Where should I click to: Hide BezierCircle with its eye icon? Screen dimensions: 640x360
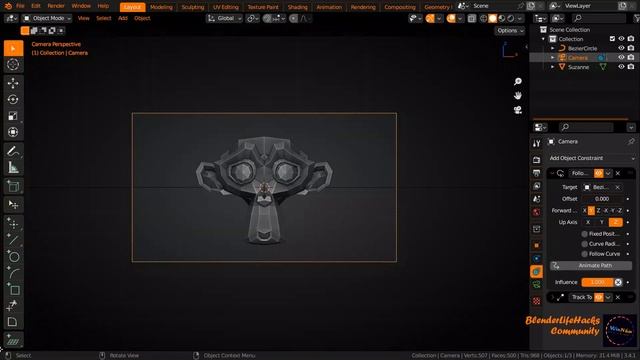coord(621,48)
